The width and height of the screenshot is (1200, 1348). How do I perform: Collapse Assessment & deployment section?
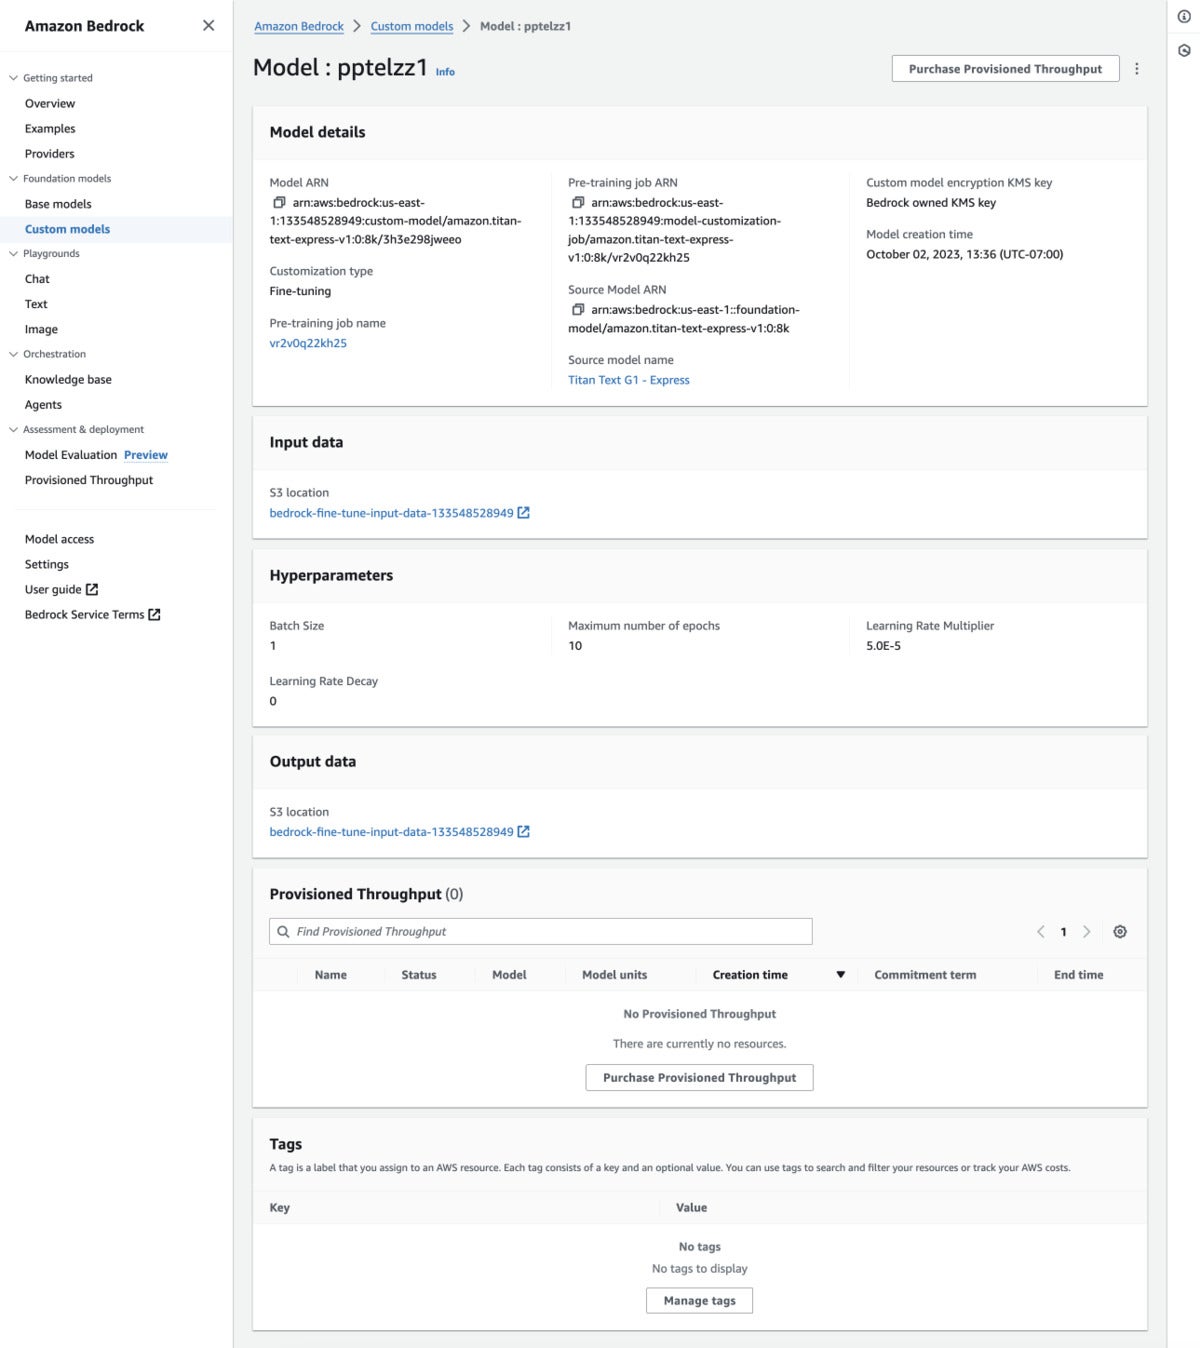point(13,430)
